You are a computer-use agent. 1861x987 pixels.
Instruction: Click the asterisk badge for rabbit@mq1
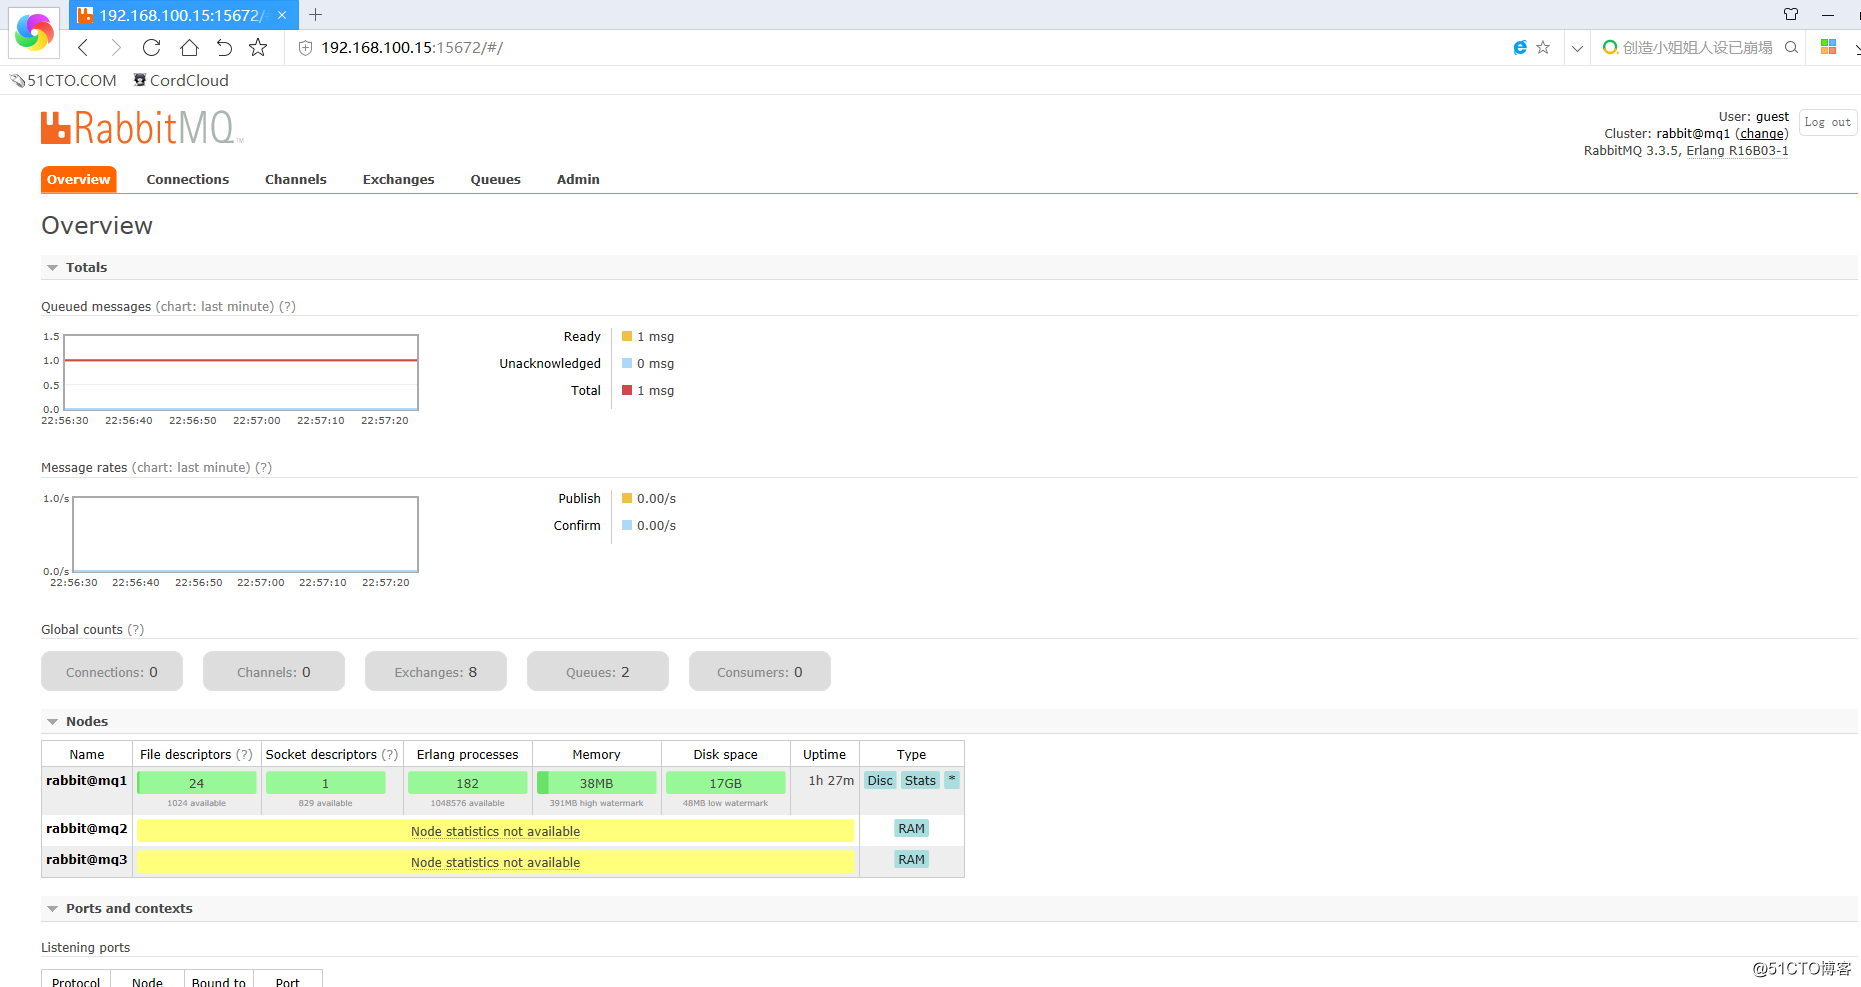[952, 779]
